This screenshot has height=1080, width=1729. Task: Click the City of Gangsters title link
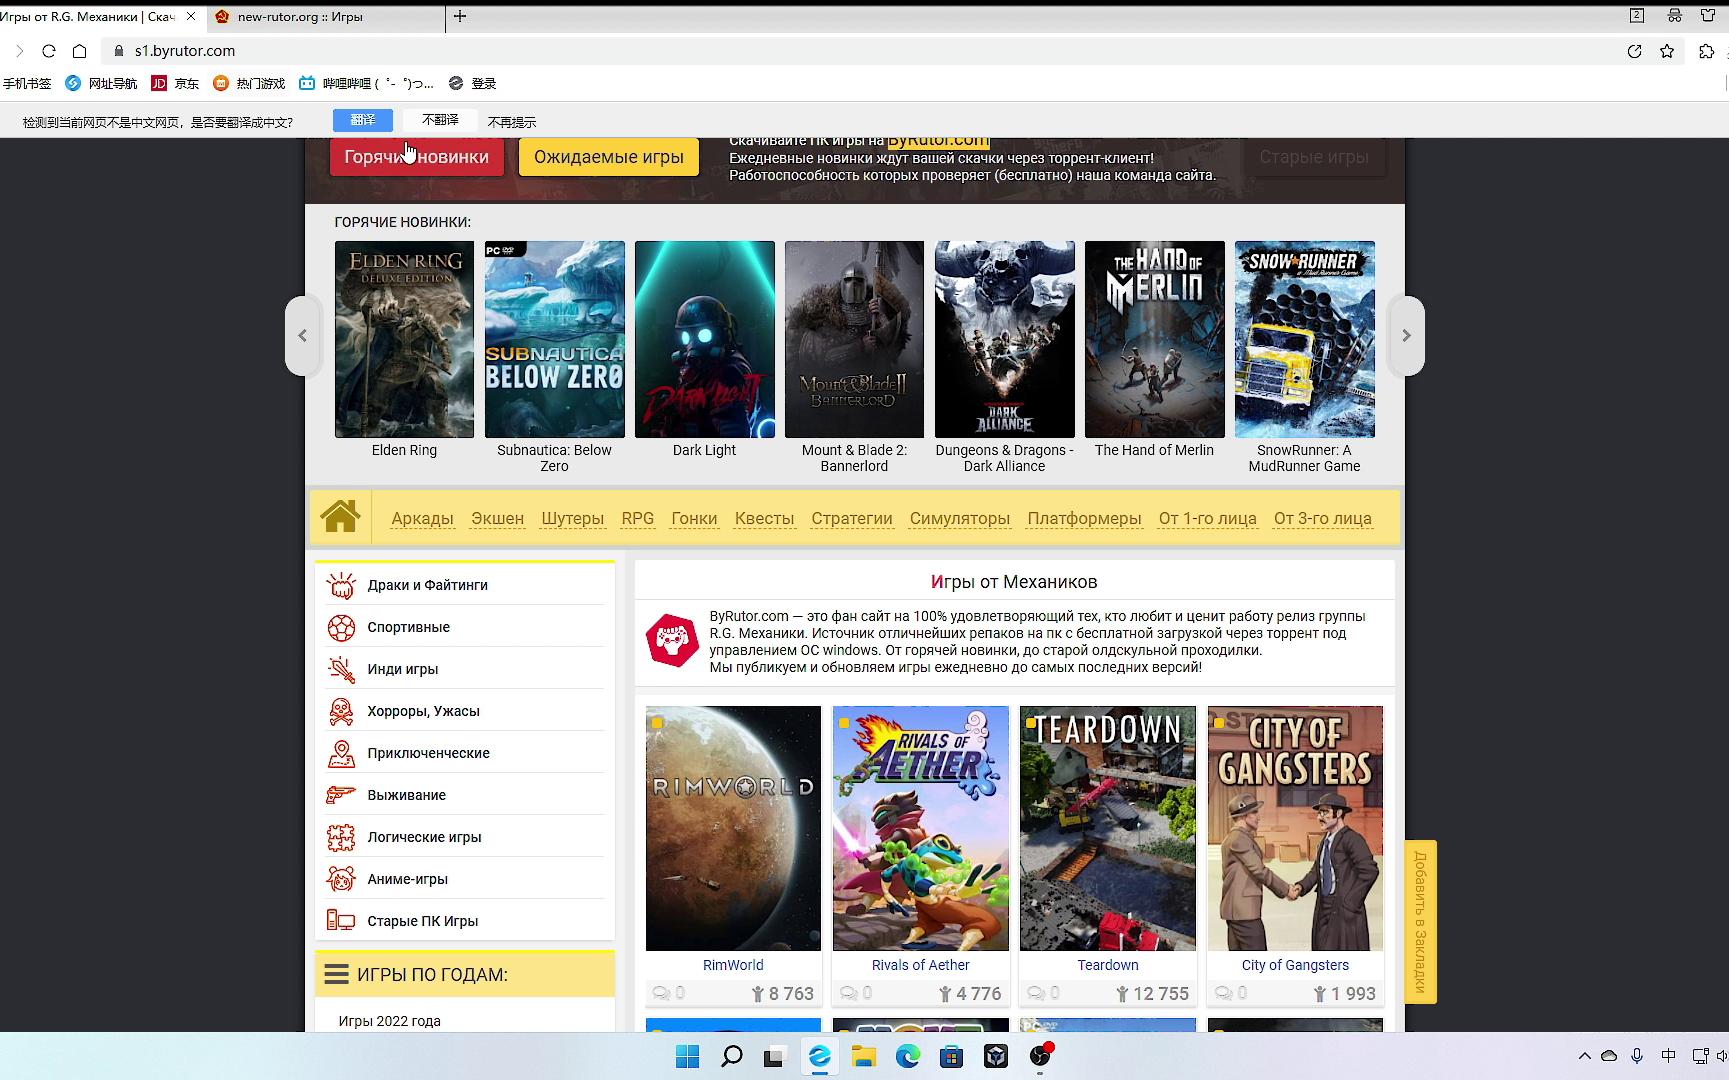[x=1295, y=965]
